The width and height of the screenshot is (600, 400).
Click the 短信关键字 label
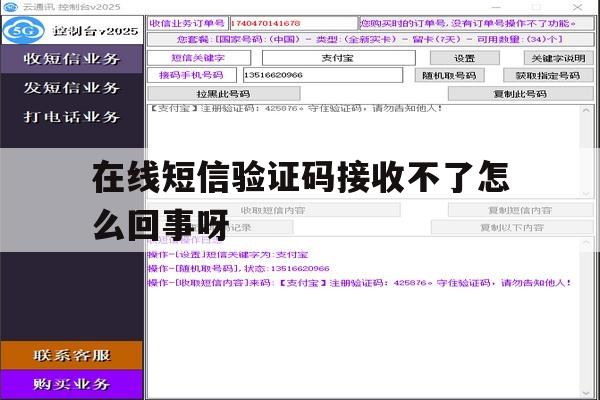pyautogui.click(x=198, y=58)
